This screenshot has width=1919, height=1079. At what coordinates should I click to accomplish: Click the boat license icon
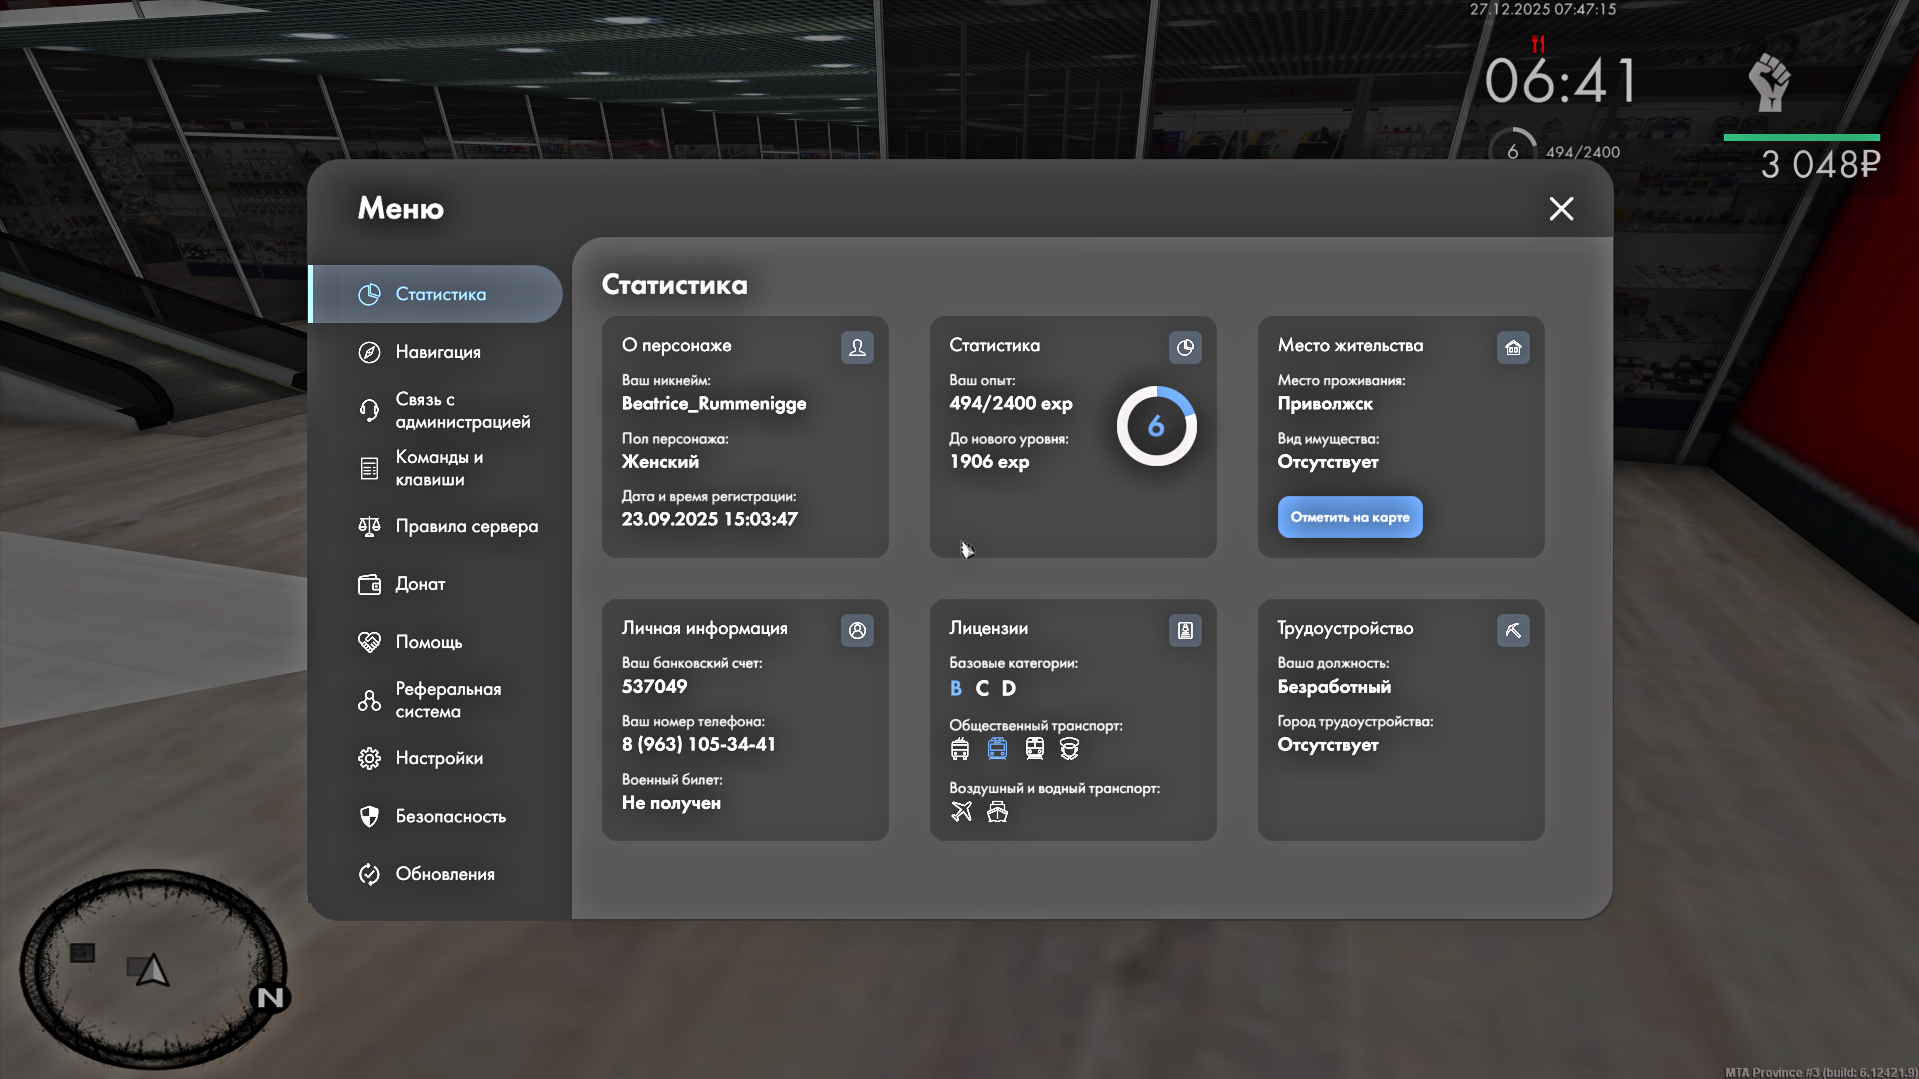click(x=997, y=811)
